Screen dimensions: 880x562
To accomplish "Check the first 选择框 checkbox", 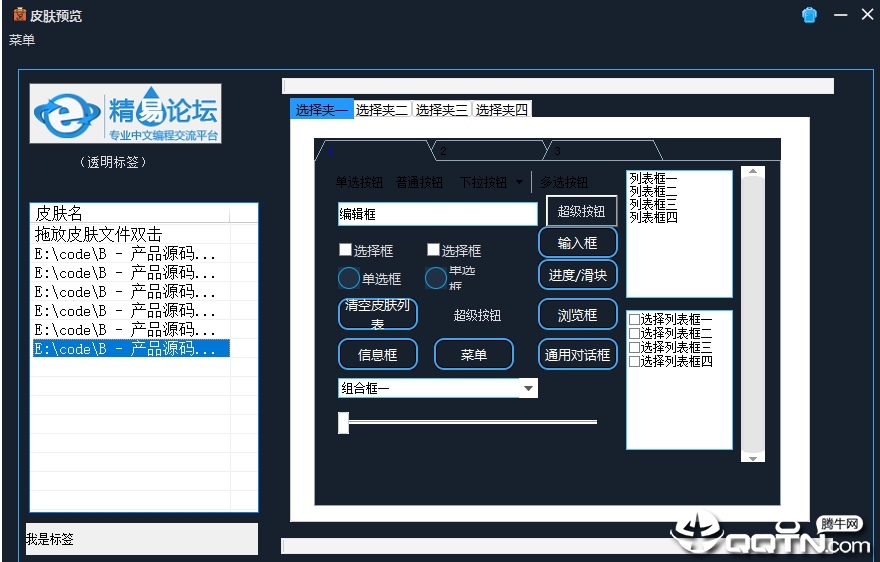I will 346,249.
